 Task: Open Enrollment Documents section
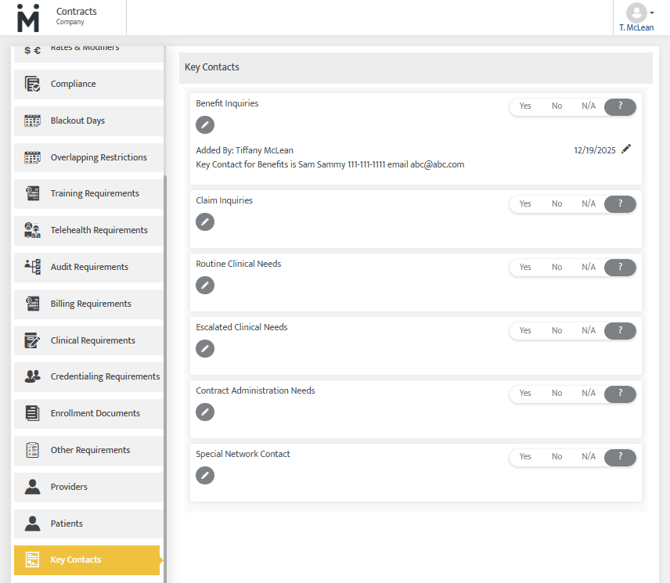coord(95,414)
